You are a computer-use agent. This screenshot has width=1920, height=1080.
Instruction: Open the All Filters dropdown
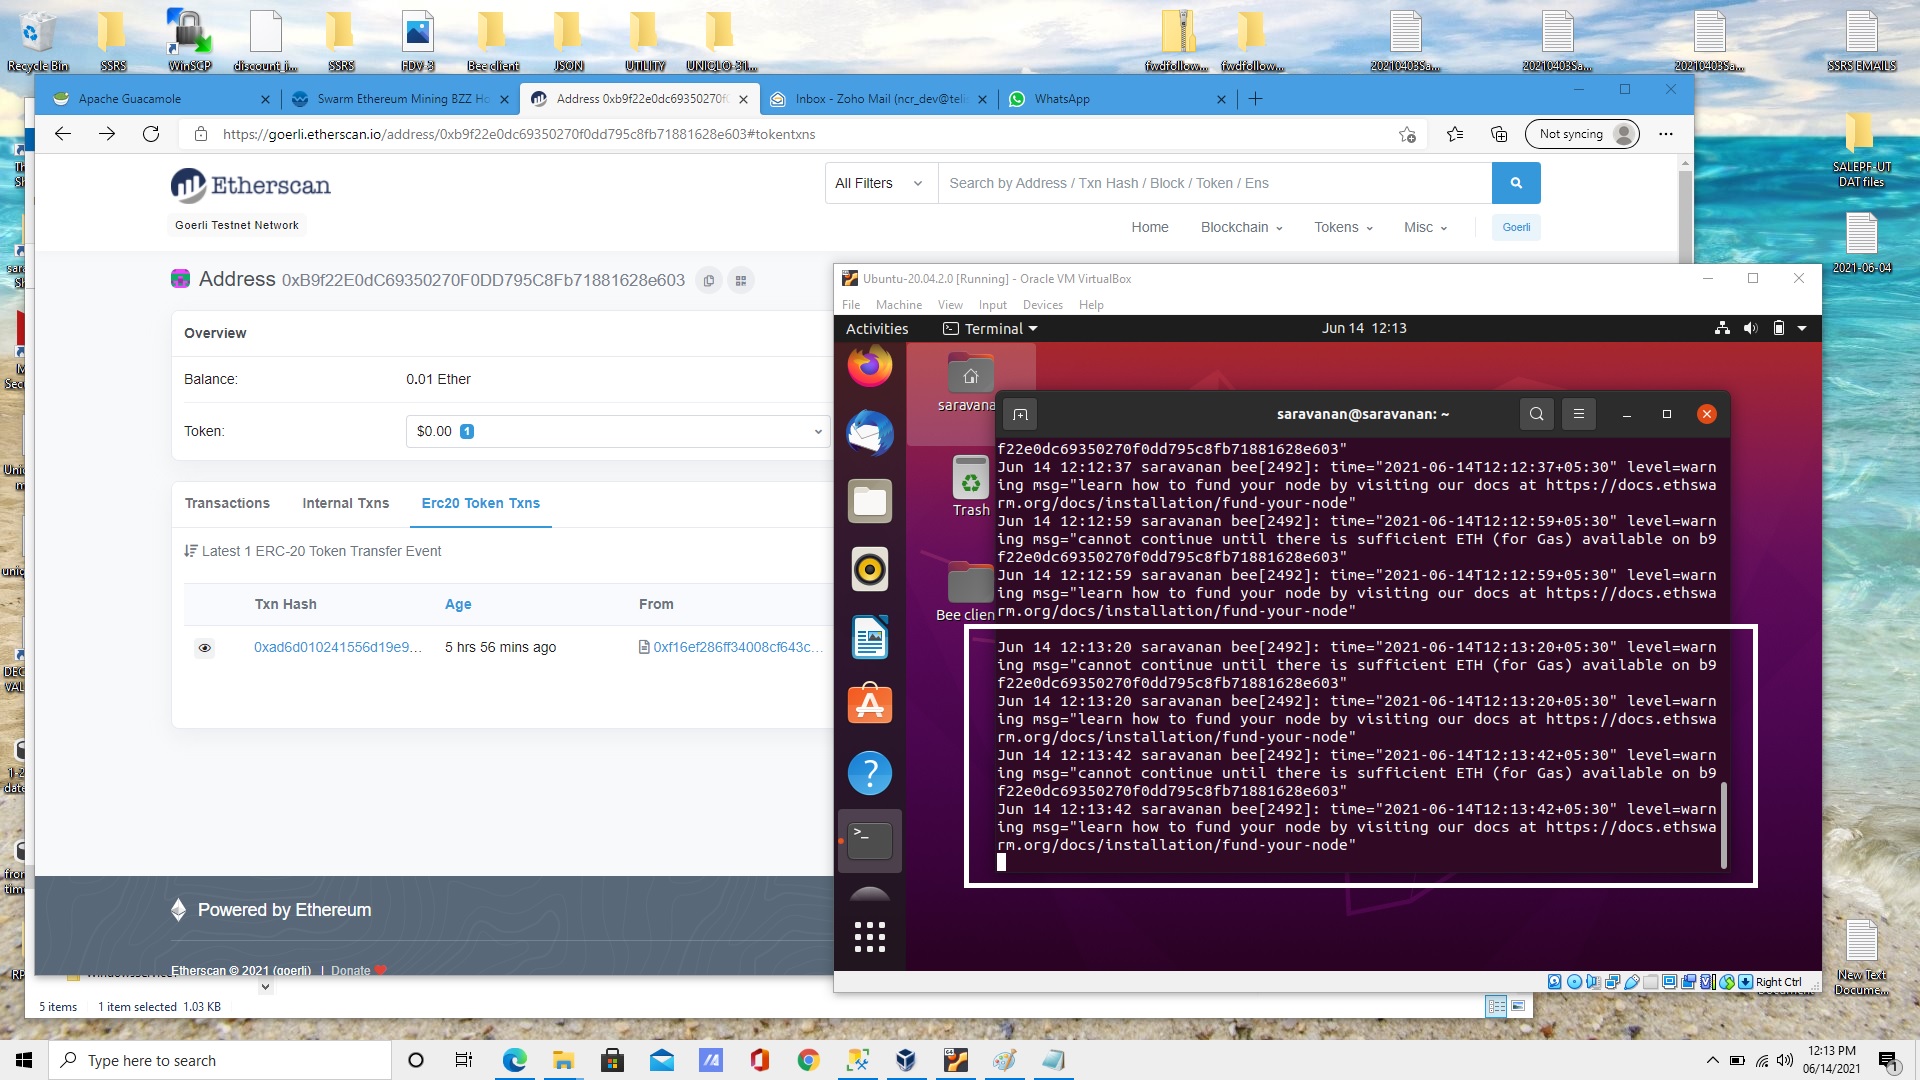[878, 183]
